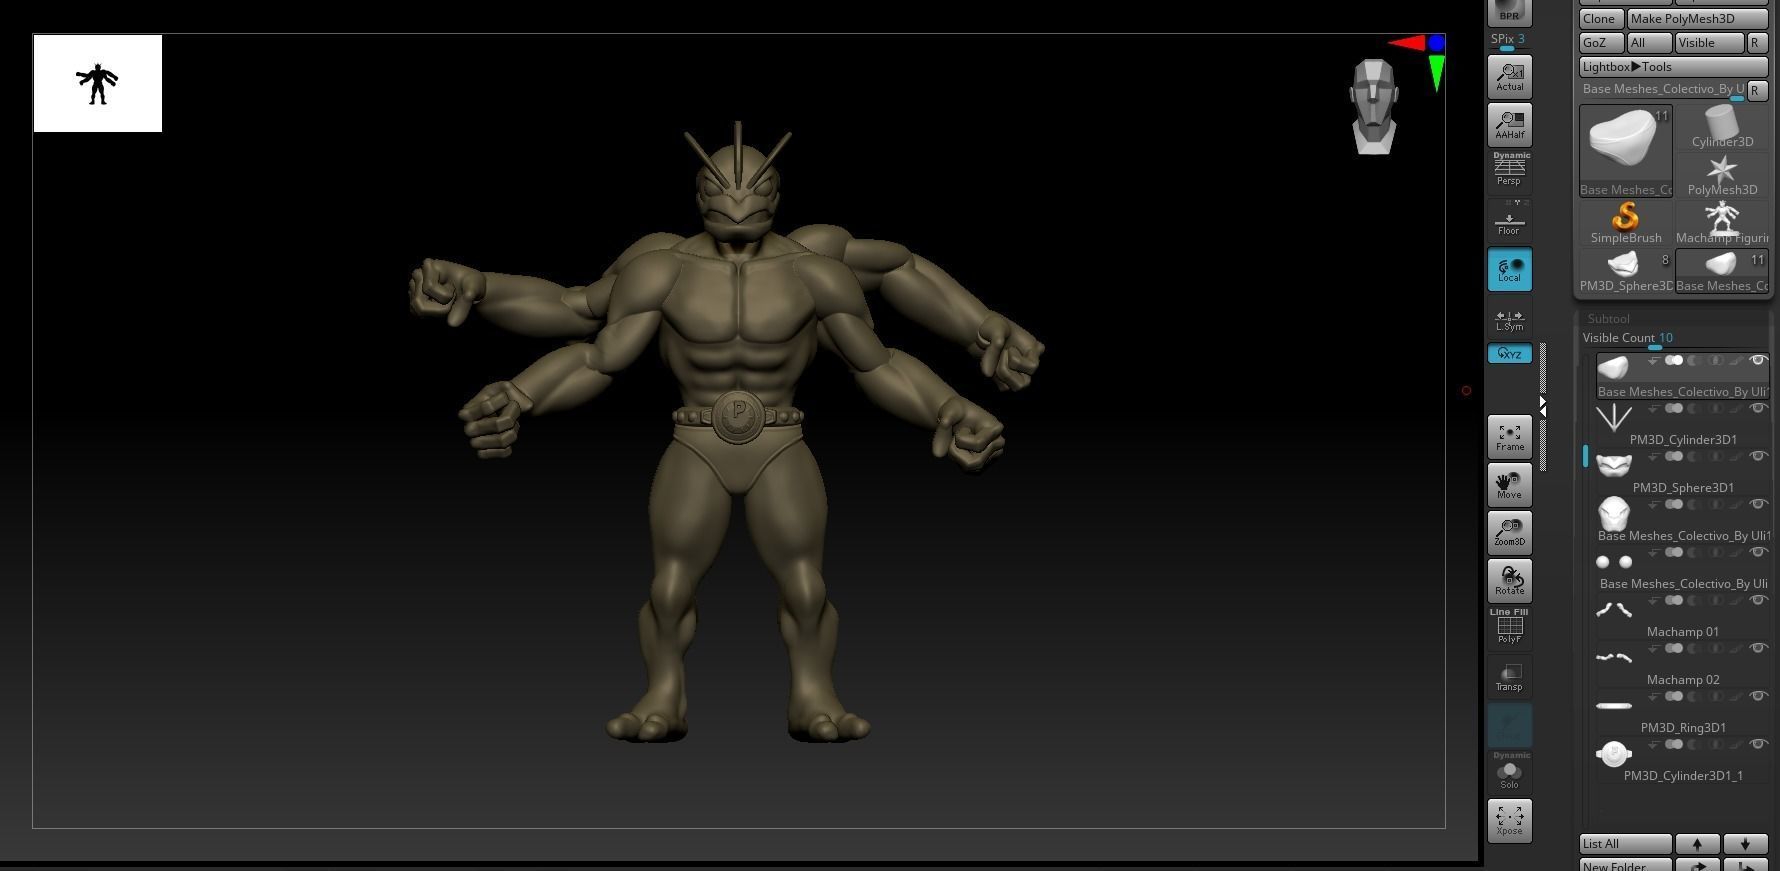
Task: Select the PM3D_Cylinder3D1 subtool
Action: point(1682,424)
